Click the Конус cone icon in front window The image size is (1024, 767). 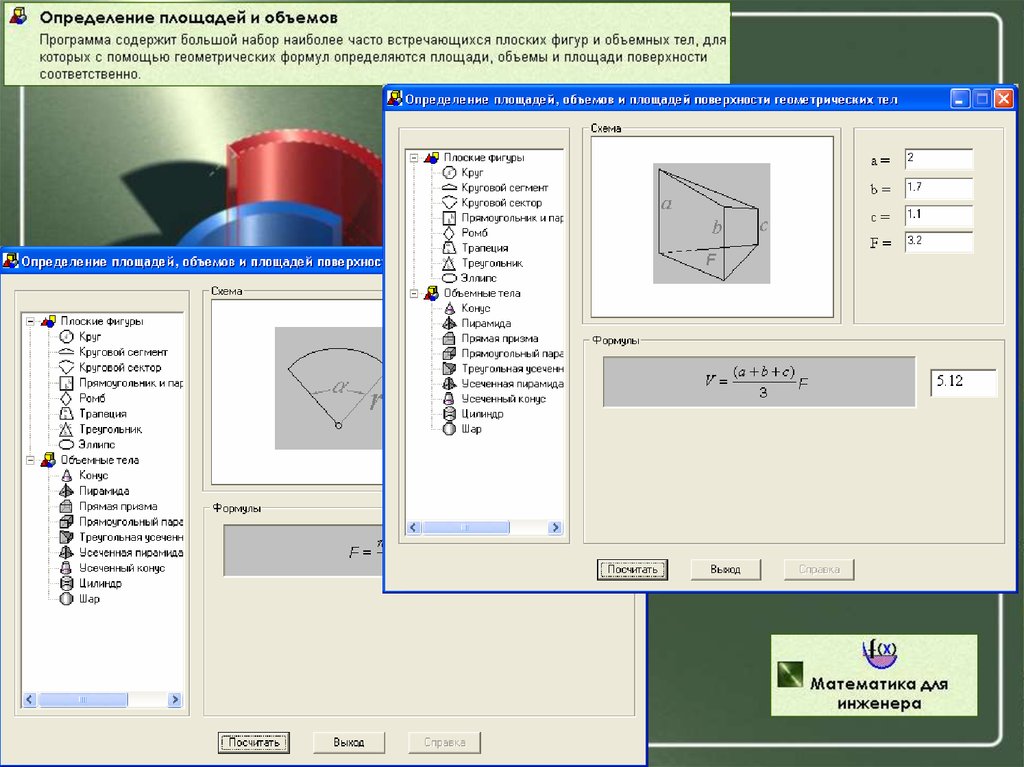pos(449,309)
